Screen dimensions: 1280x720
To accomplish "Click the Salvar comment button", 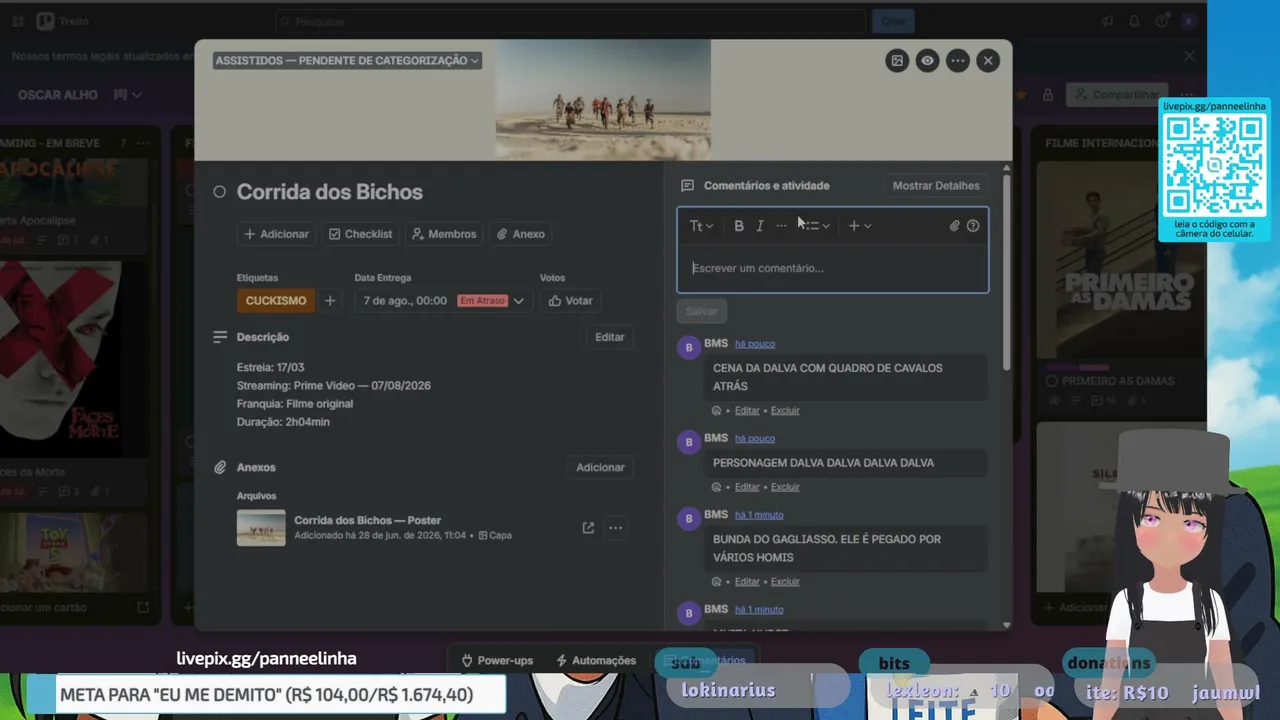I will click(x=702, y=311).
